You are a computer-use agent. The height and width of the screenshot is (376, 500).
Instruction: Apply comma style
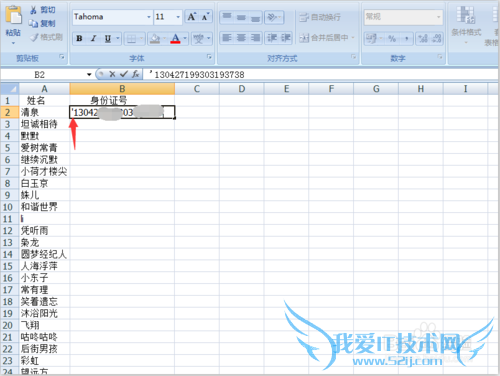click(407, 39)
